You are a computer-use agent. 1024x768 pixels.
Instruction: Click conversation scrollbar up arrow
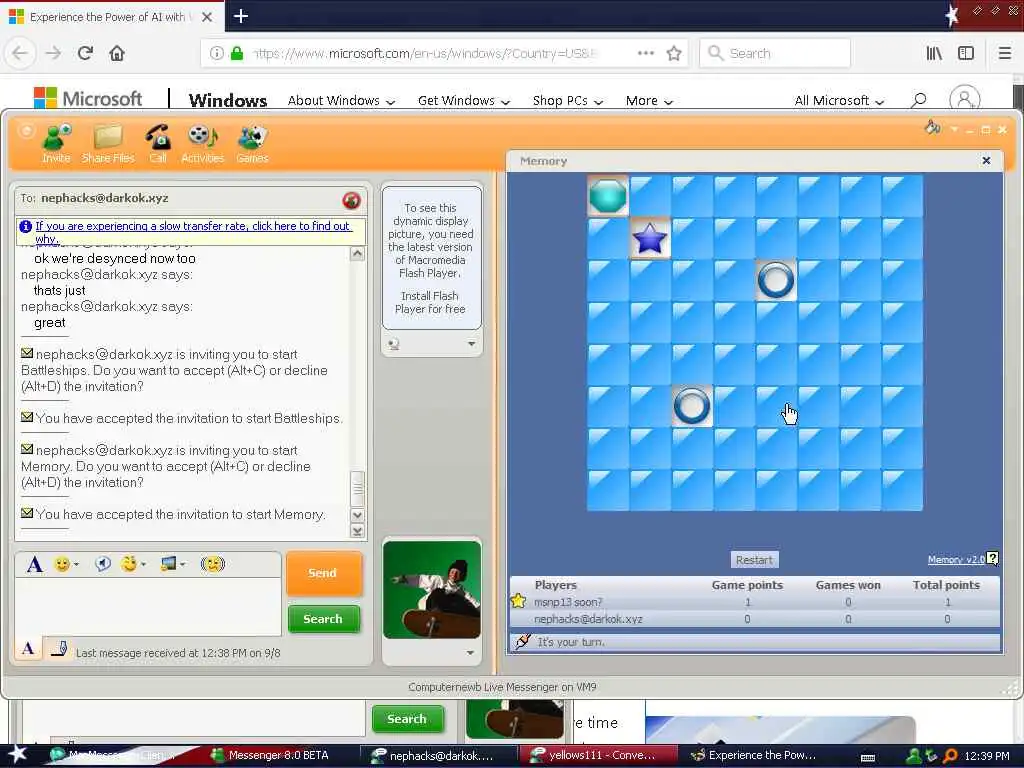click(357, 253)
